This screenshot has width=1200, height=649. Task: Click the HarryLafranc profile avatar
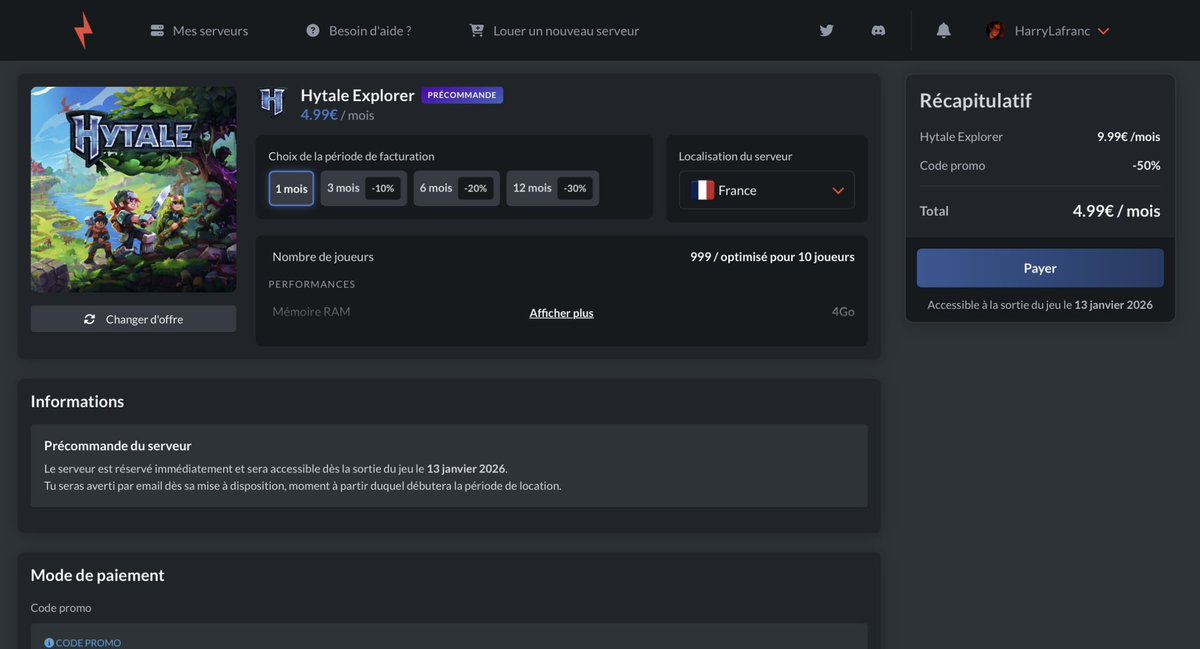[995, 31]
